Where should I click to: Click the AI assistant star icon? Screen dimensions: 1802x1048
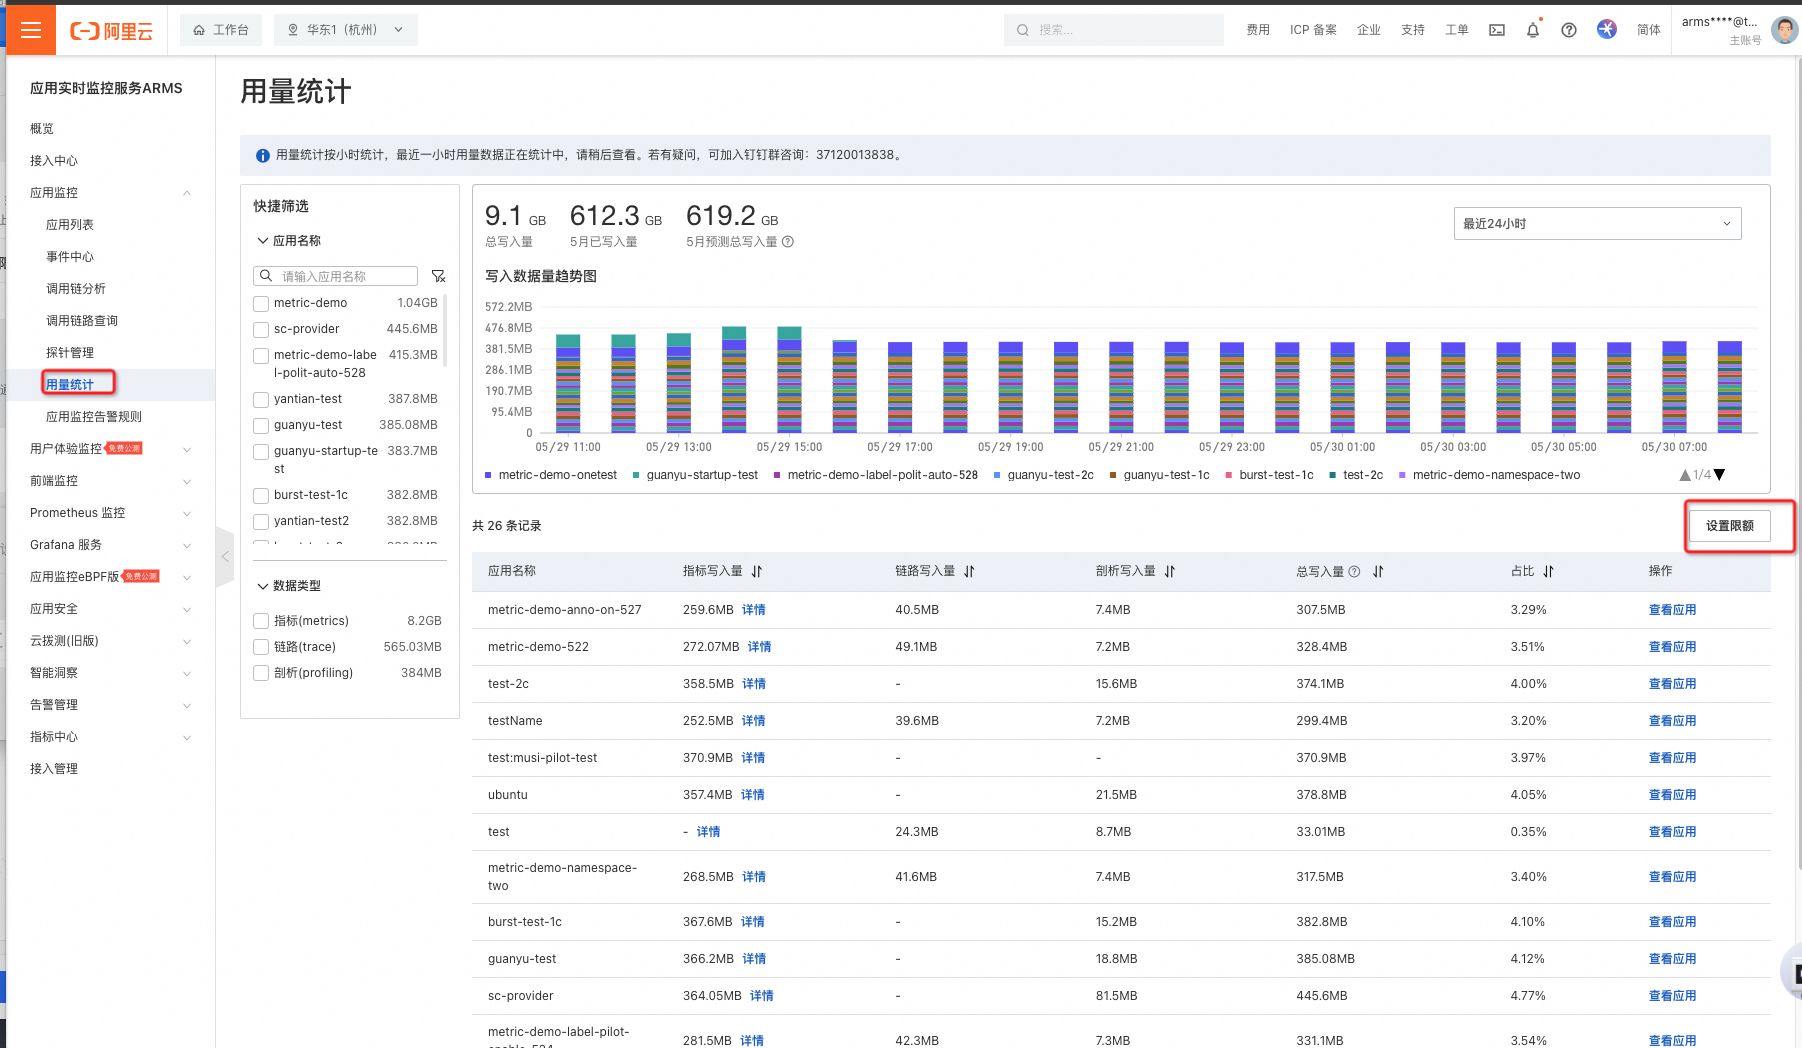1607,29
